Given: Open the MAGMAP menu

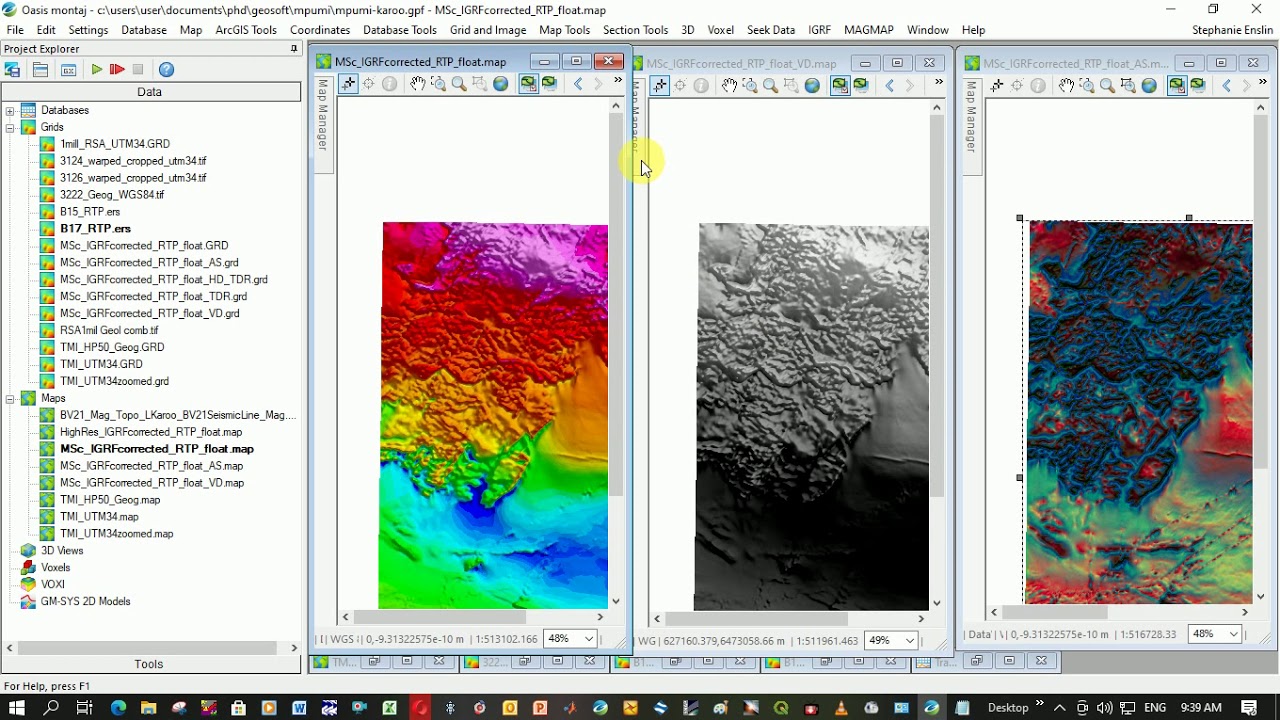Looking at the screenshot, I should pyautogui.click(x=869, y=30).
